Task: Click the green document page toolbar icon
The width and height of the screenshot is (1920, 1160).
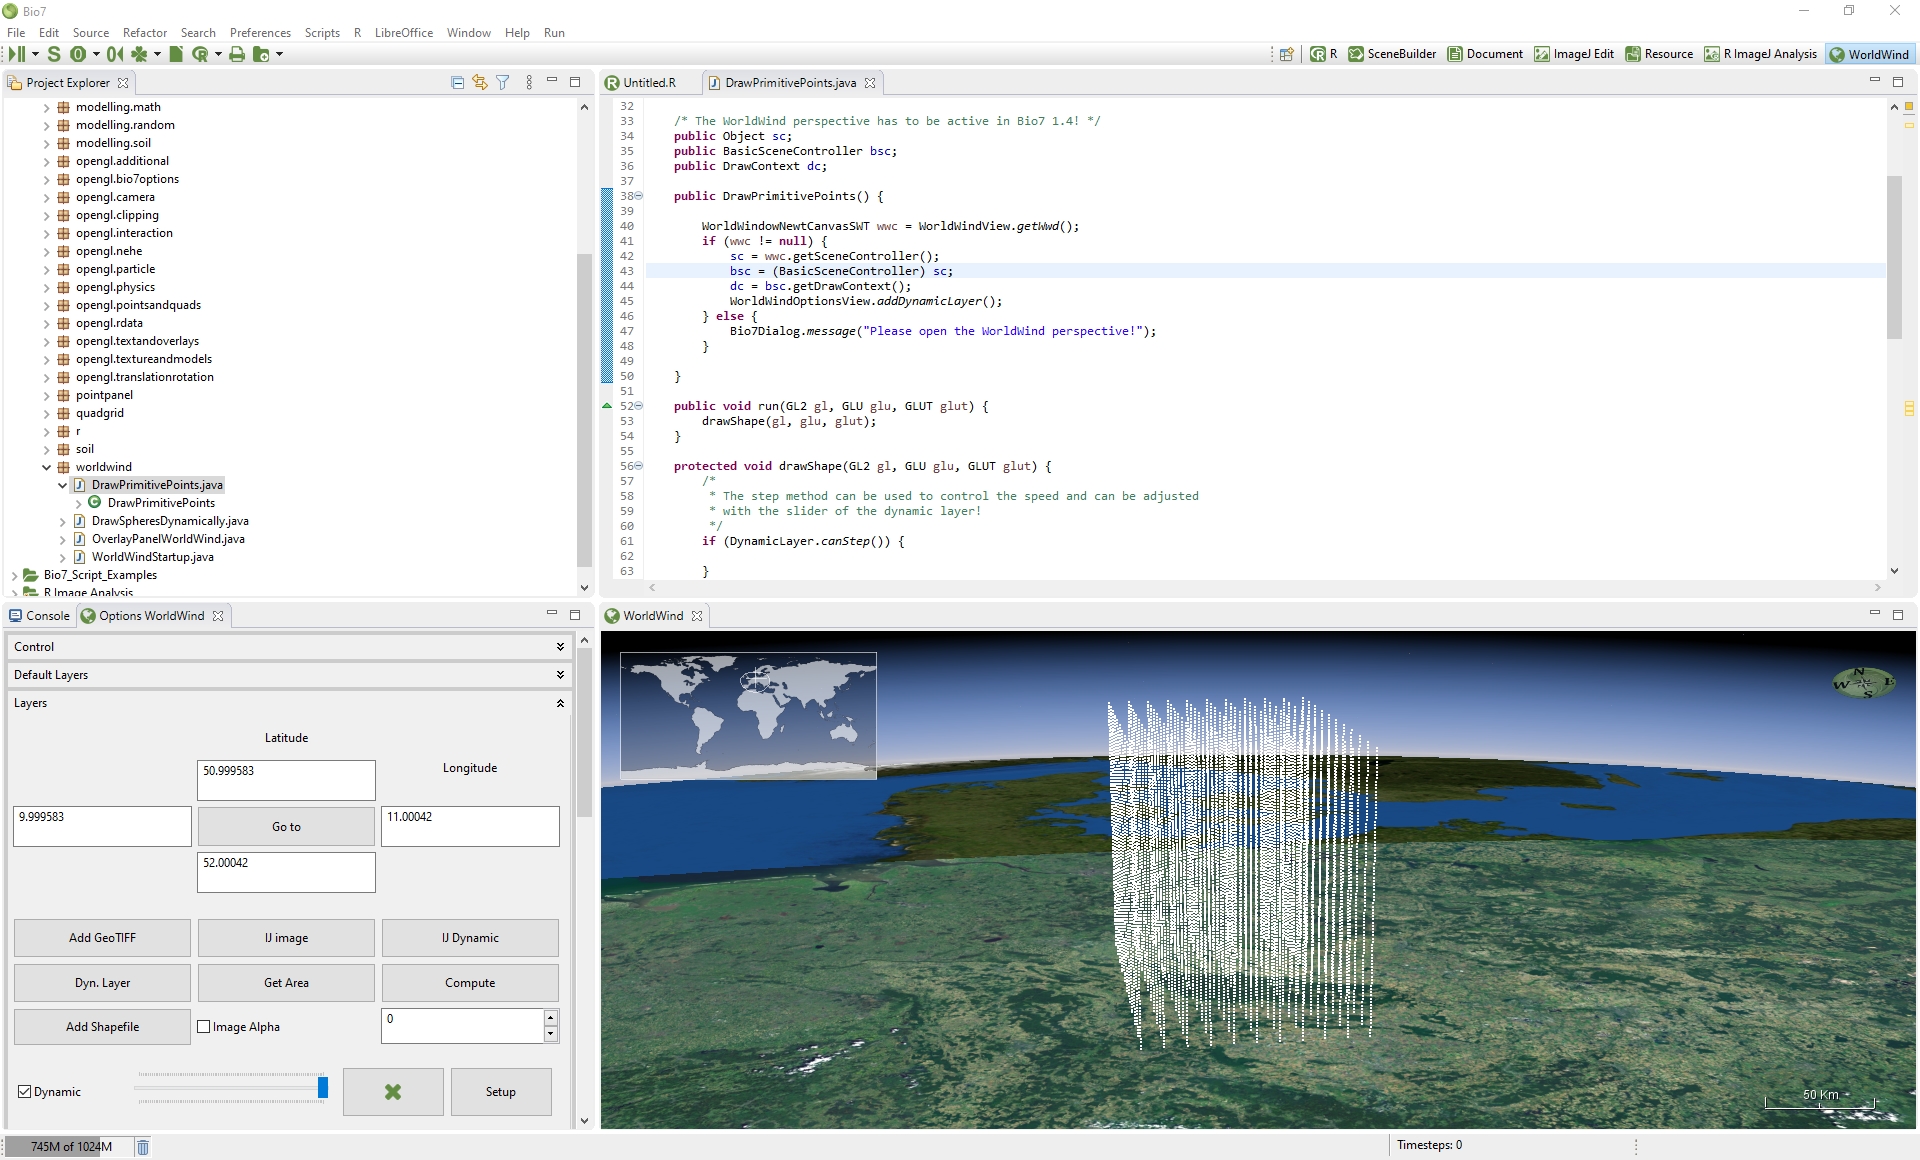Action: coord(176,54)
